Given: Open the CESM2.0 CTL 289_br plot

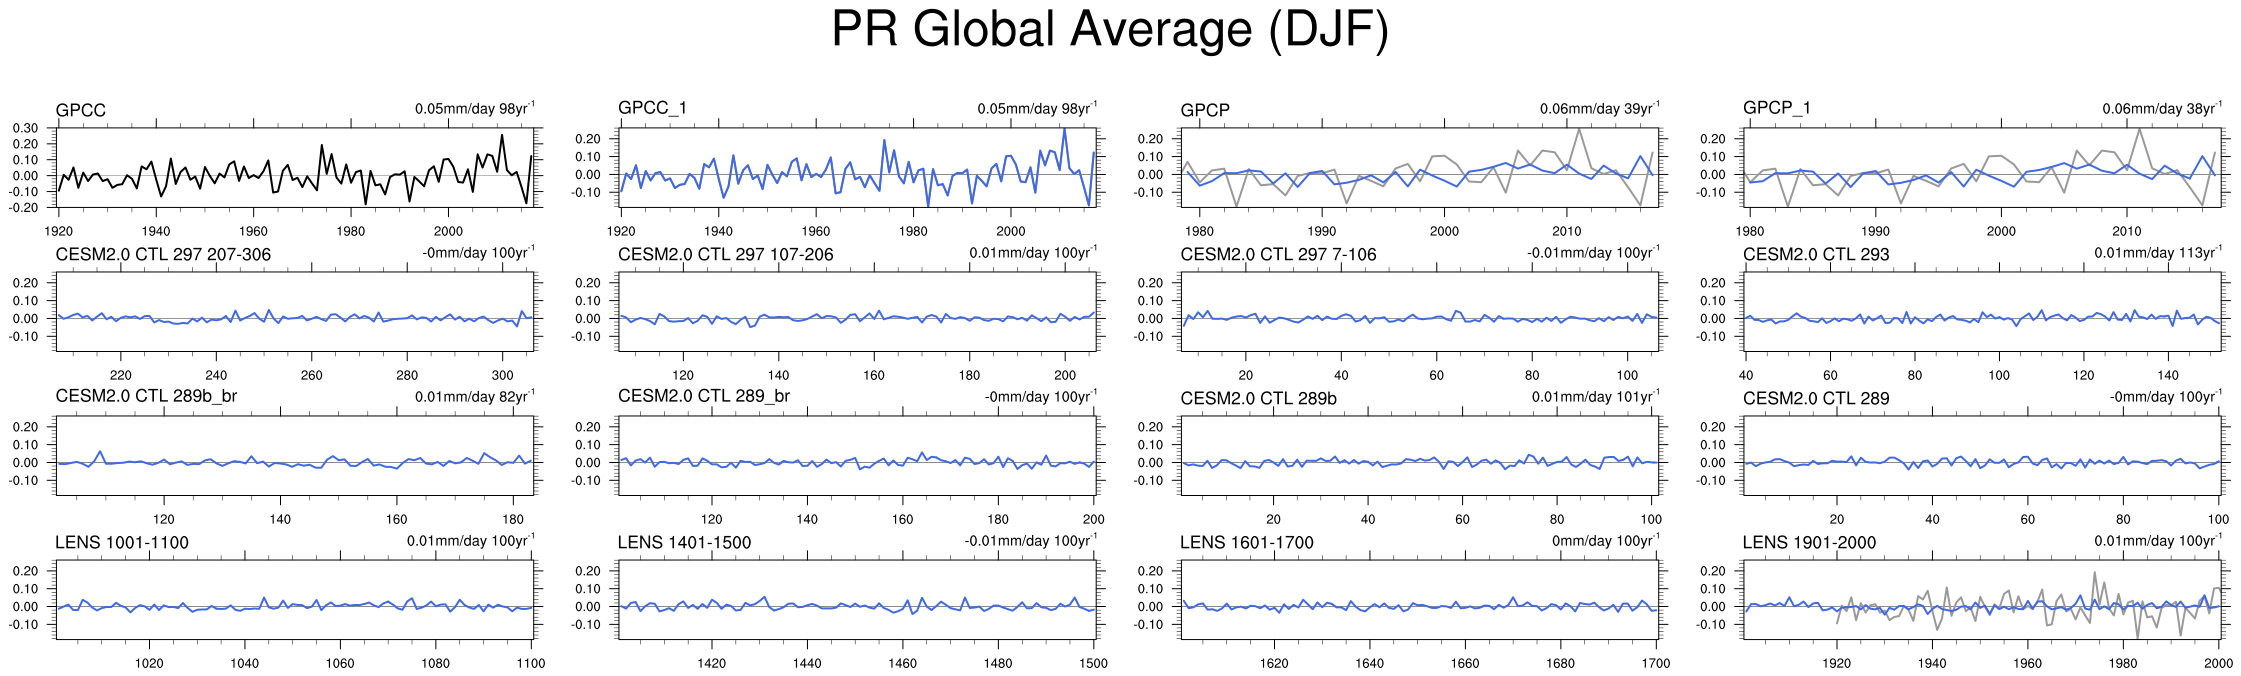Looking at the screenshot, I should (858, 455).
